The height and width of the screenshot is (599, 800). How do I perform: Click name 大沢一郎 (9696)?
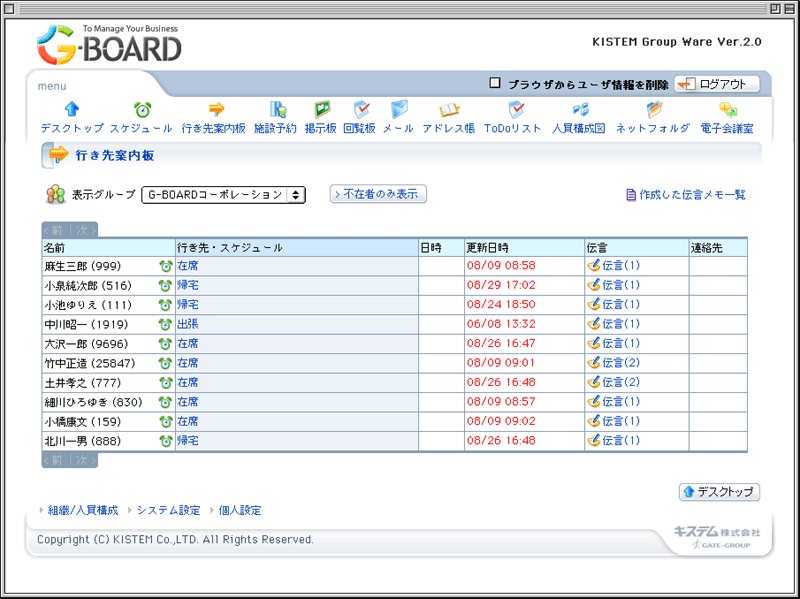(86, 344)
